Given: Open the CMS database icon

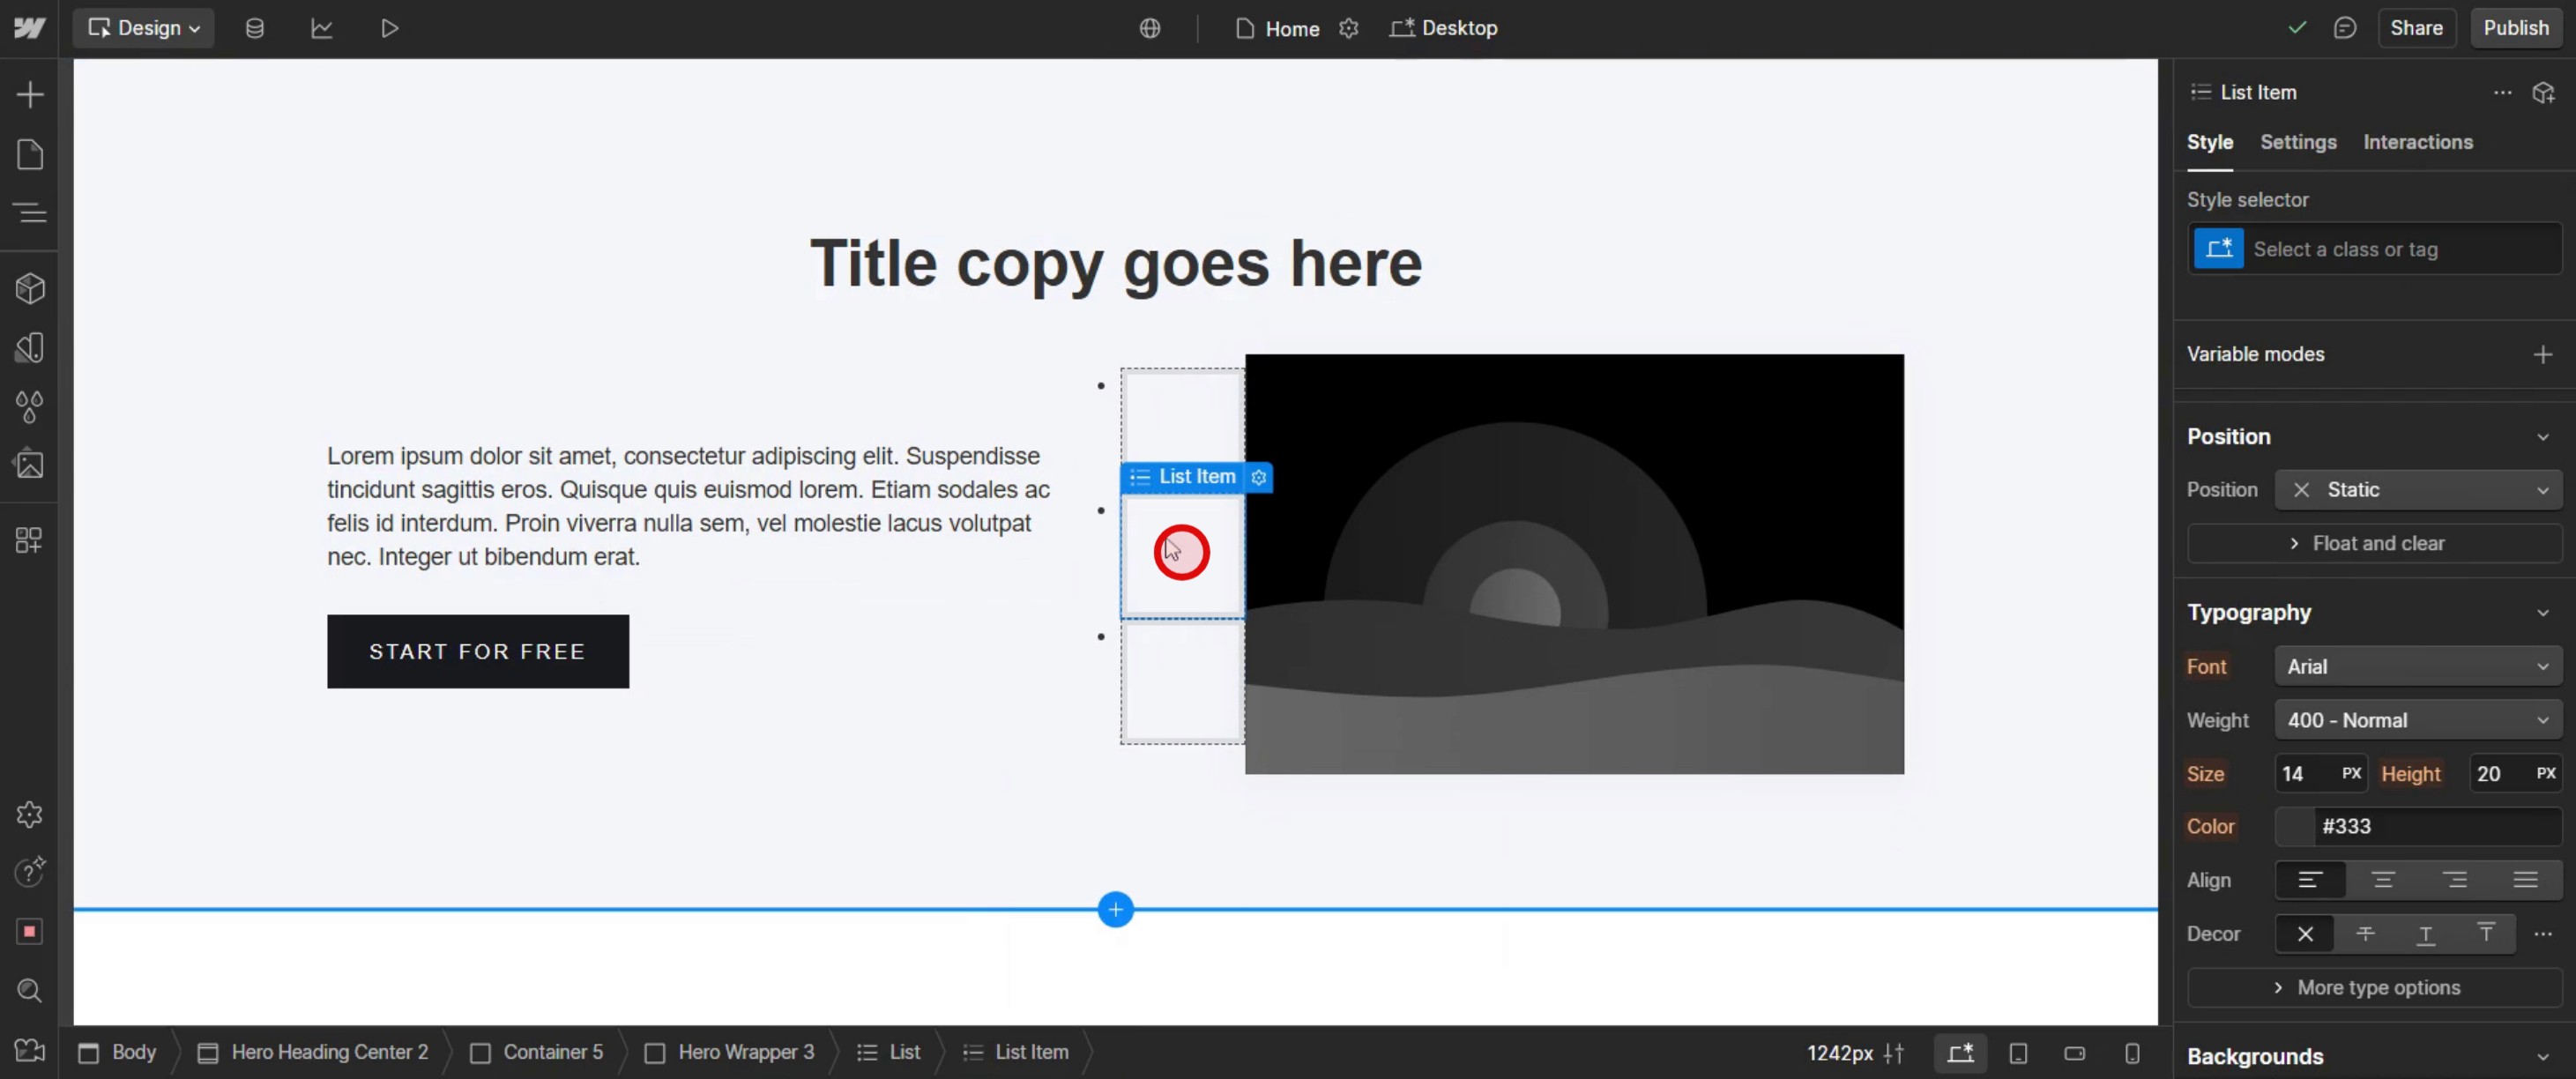Looking at the screenshot, I should (255, 28).
